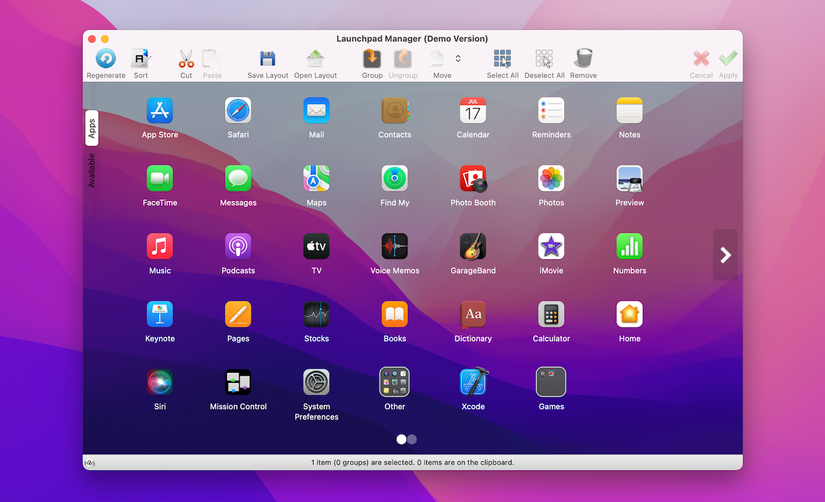Select the GarageBand app icon
Image resolution: width=825 pixels, height=502 pixels.
pyautogui.click(x=473, y=246)
